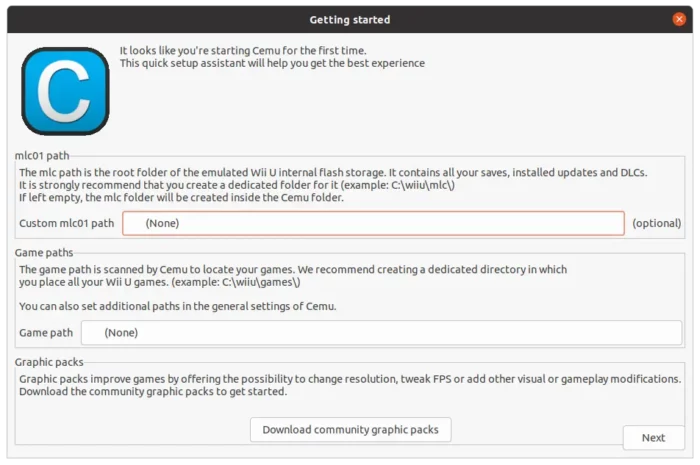Viewport: 700px width, 465px height.
Task: Click the mlc root folder description line
Action: (333, 172)
